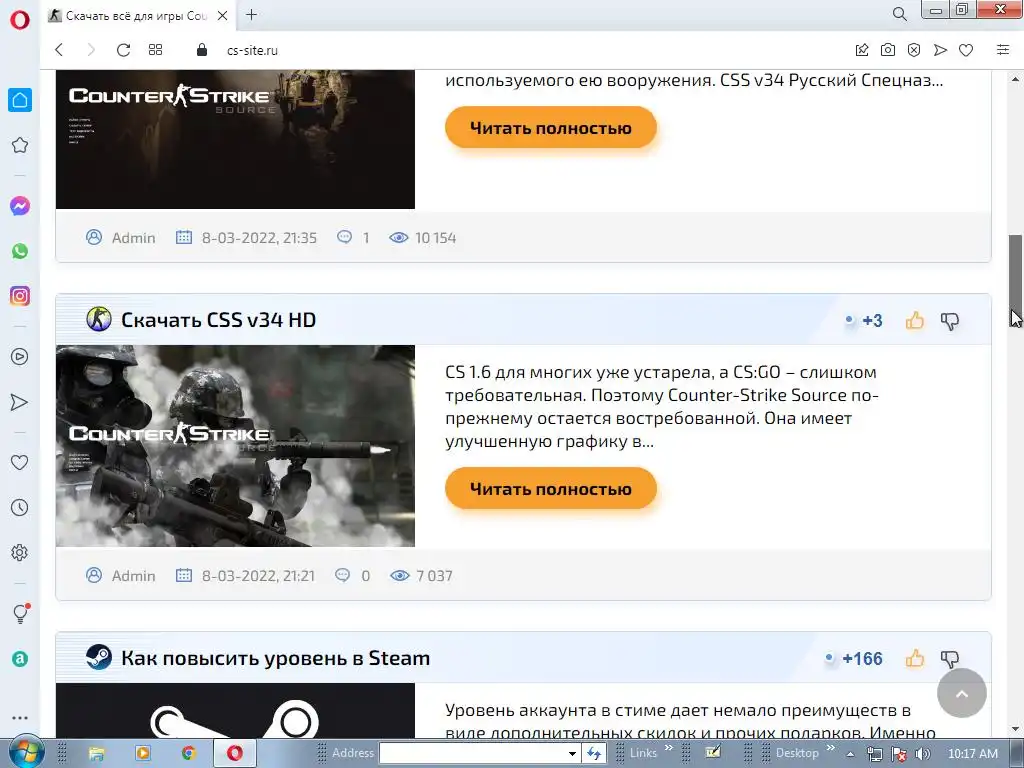1024x768 pixels.
Task: Click date '8-03-2022, 21:35'
Action: (259, 238)
